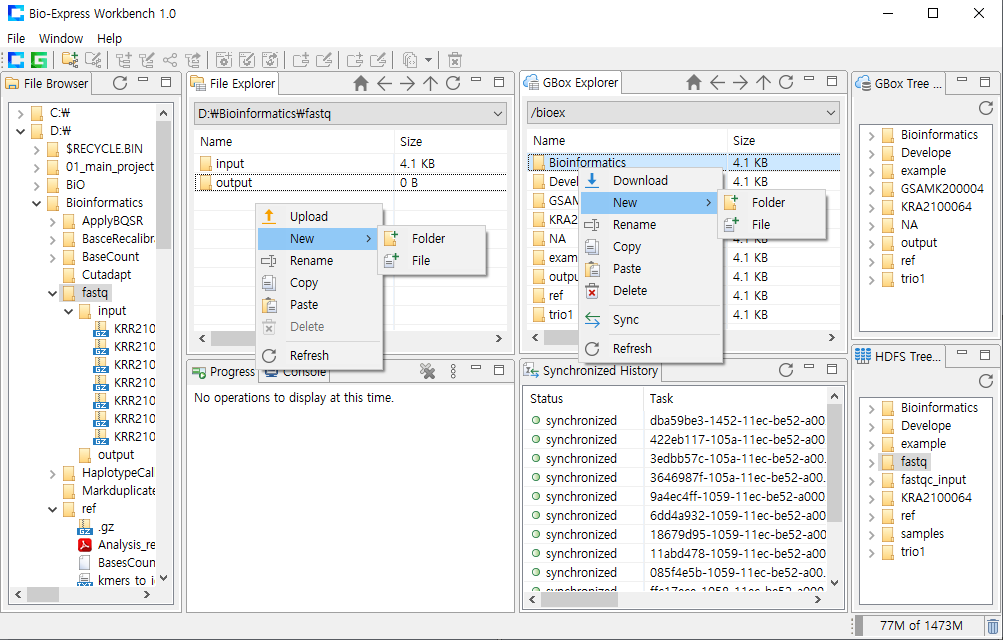Viewport: 1003px width, 640px height.
Task: Go back in GBox Explorer
Action: point(718,82)
